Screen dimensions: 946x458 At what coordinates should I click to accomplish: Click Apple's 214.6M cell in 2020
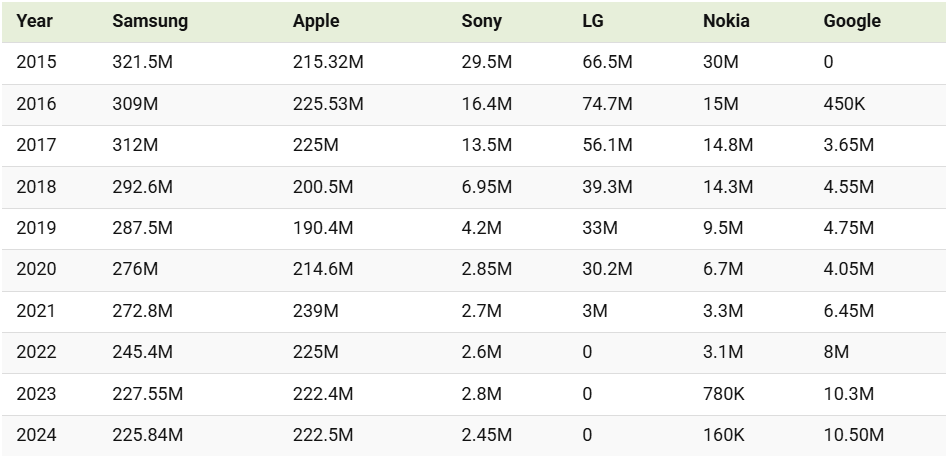click(x=323, y=269)
